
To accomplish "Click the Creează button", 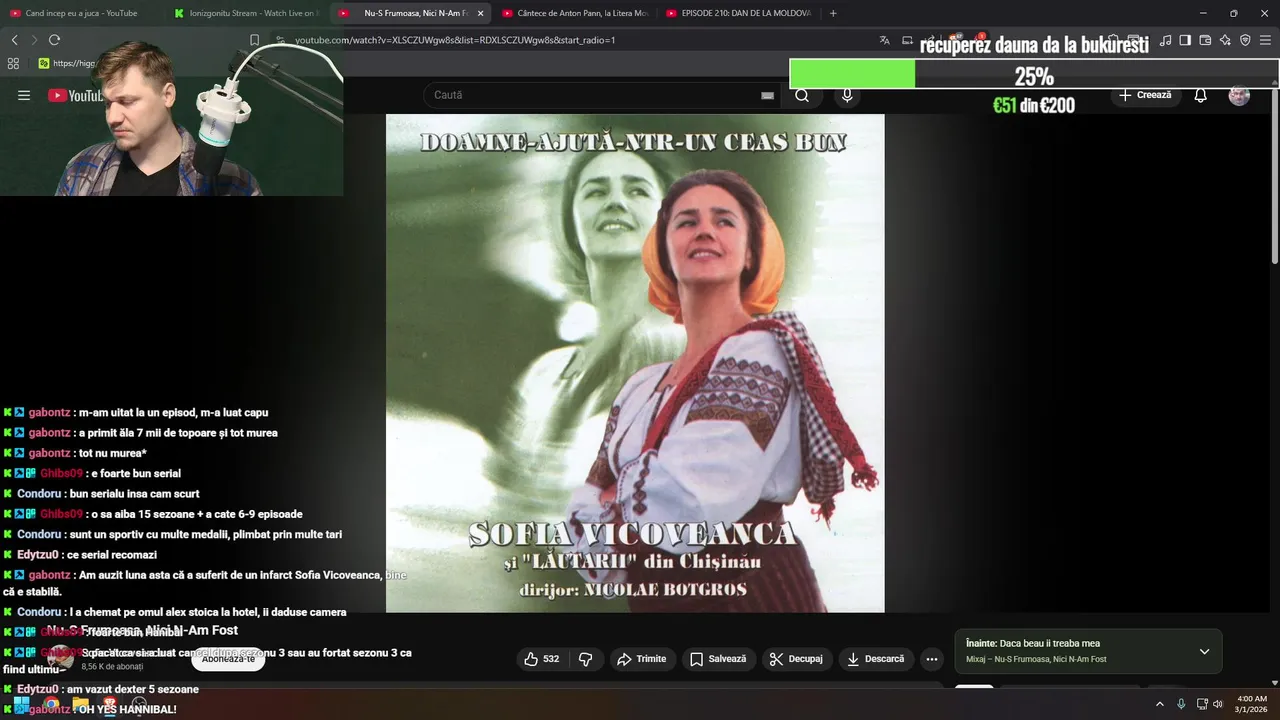I will 1145,95.
